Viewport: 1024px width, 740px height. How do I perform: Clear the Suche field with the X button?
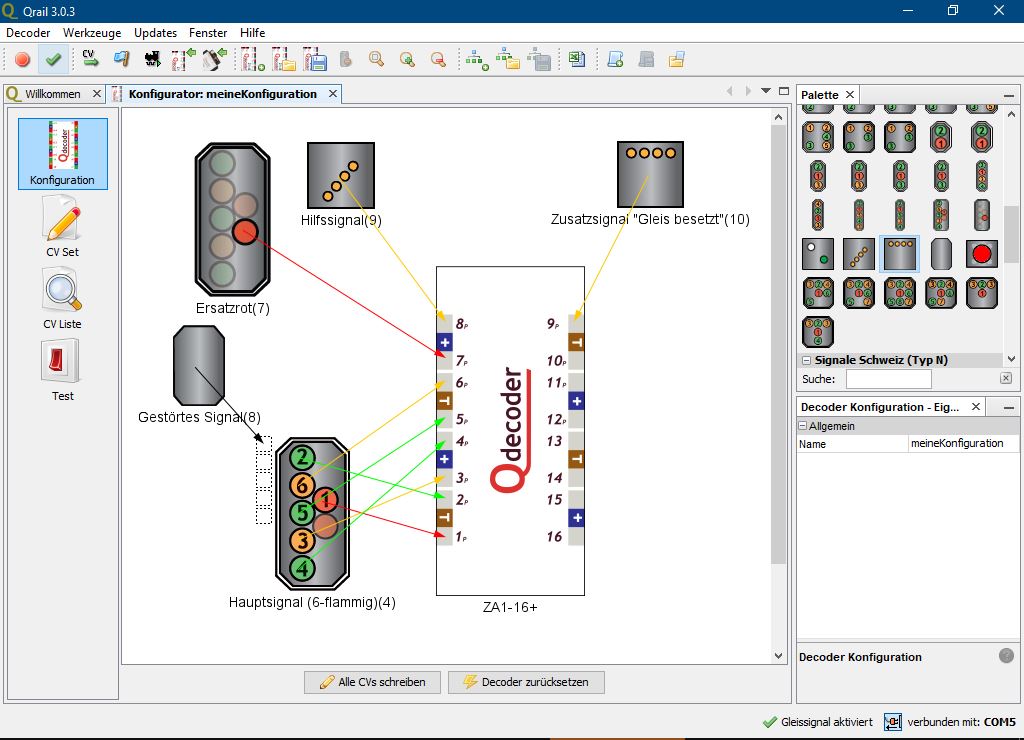tap(1006, 378)
